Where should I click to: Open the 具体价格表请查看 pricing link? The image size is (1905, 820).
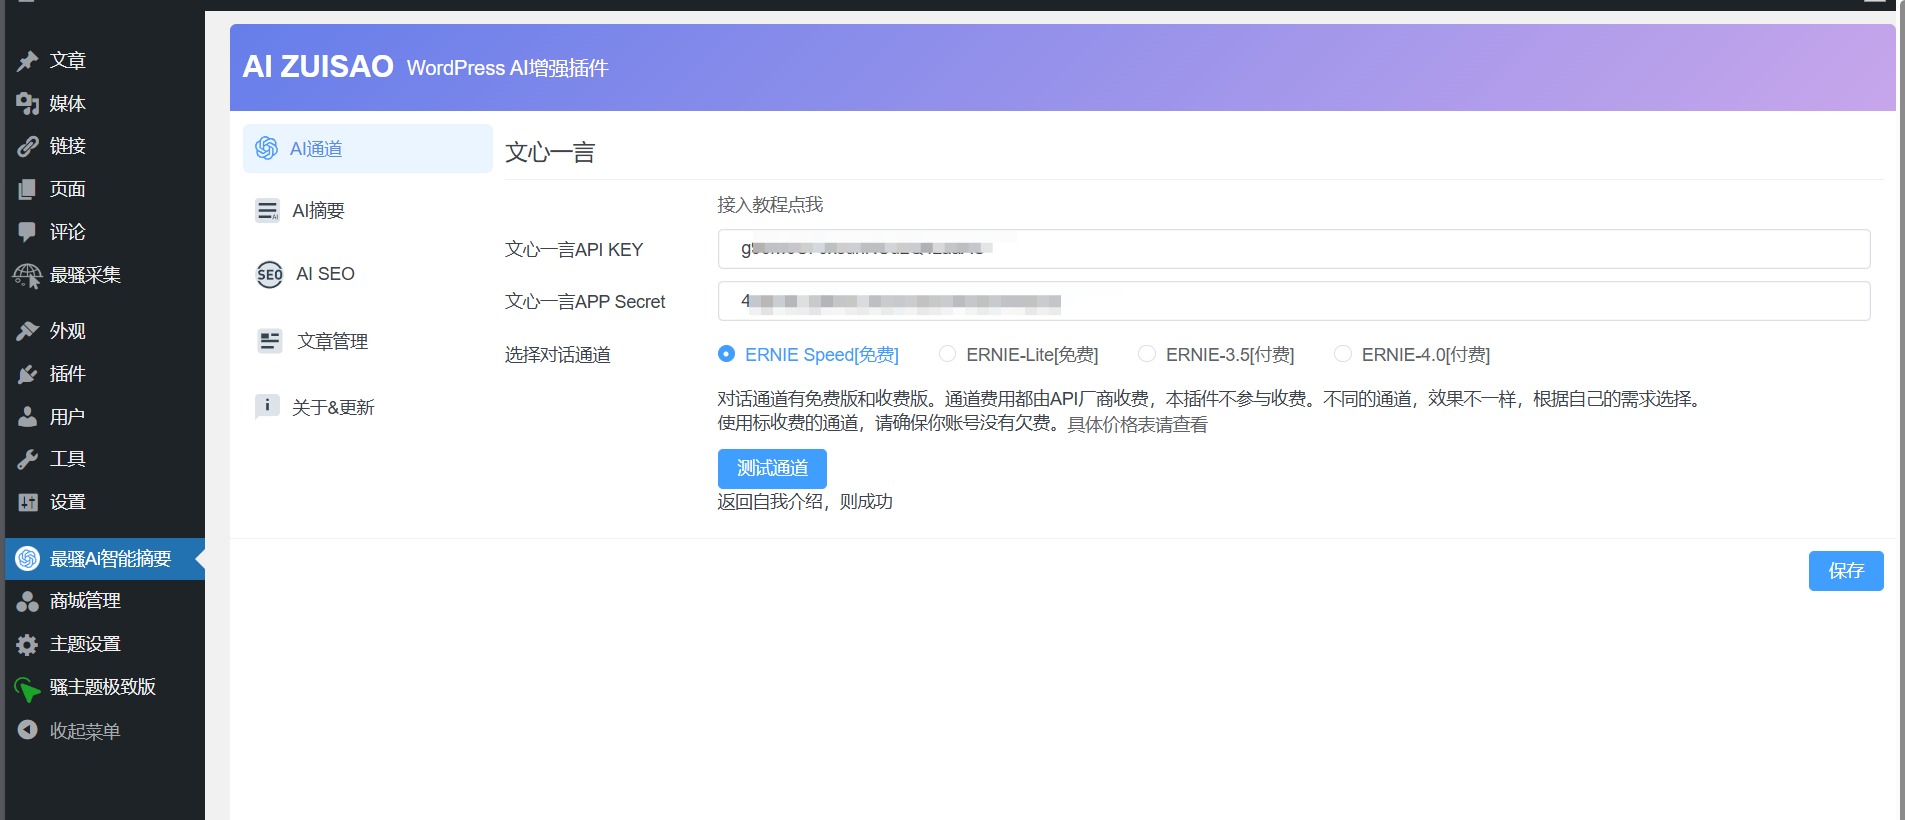tap(1137, 425)
